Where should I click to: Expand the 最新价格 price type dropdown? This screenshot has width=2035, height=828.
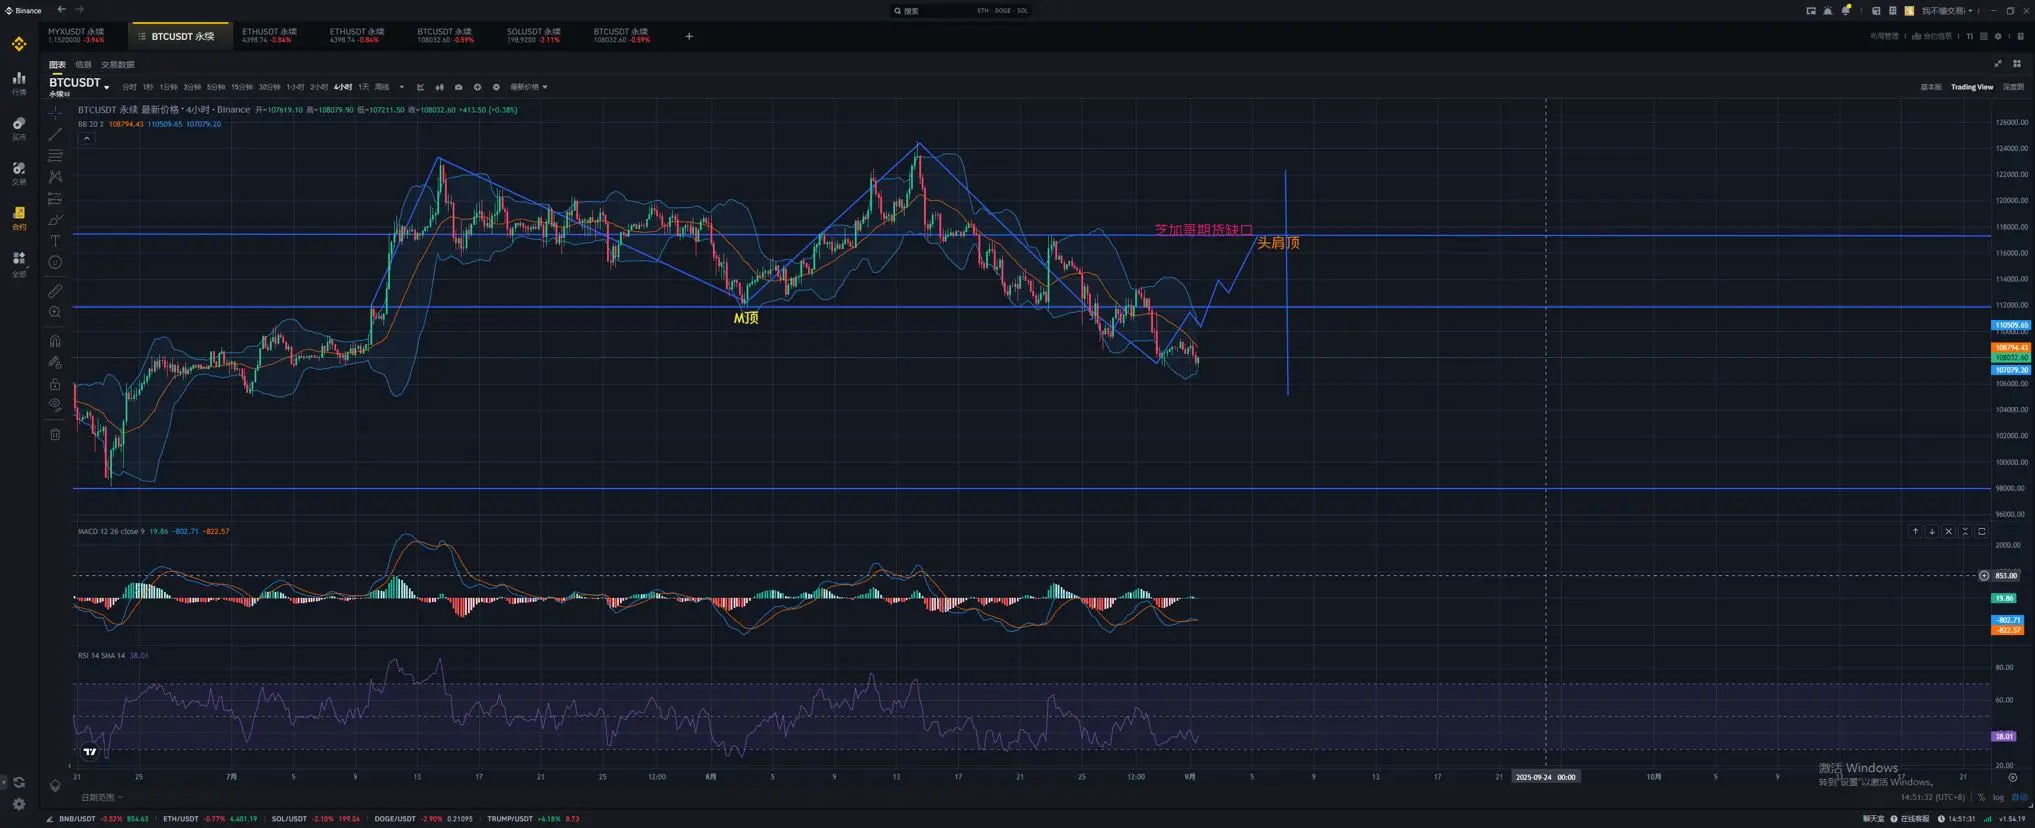coord(529,87)
